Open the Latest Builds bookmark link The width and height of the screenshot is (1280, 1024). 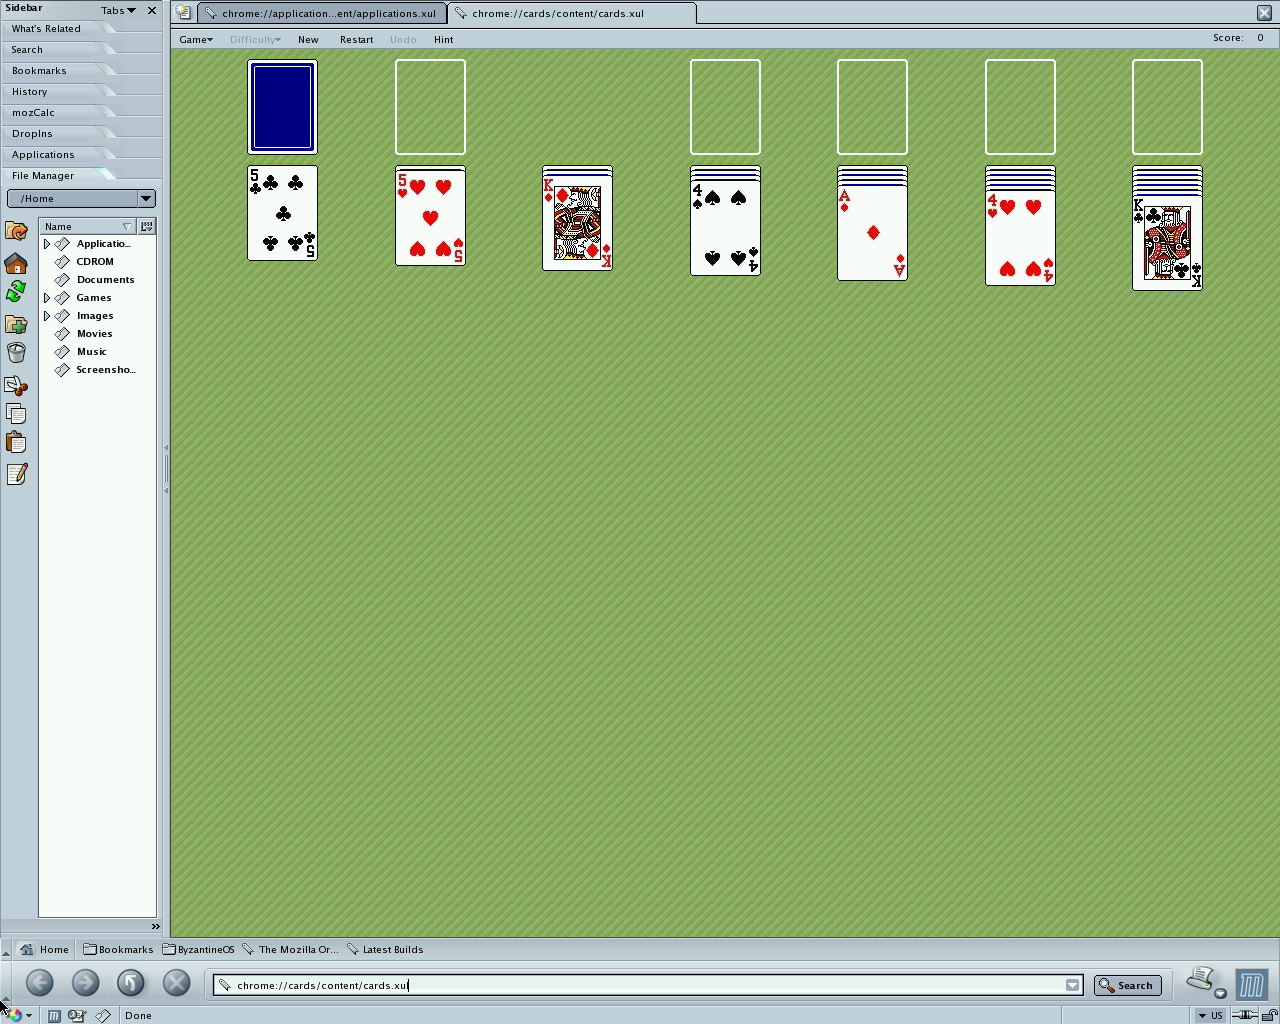pos(385,949)
